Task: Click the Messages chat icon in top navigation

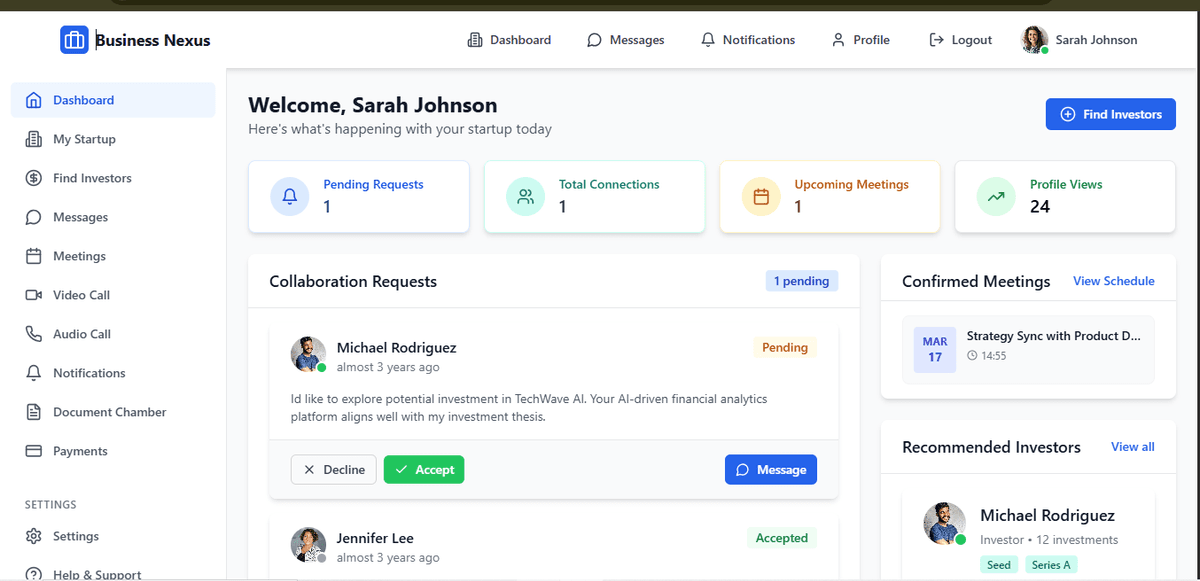Action: (x=595, y=40)
